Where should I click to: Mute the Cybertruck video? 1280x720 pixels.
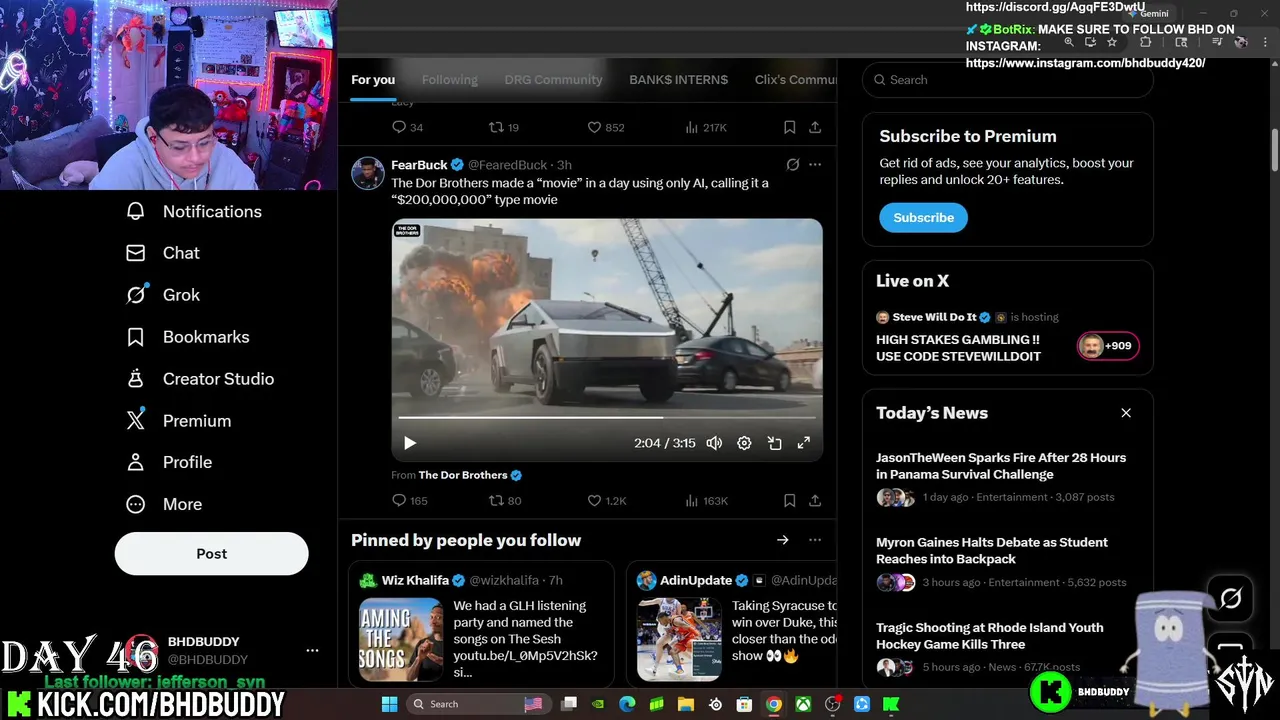[714, 443]
